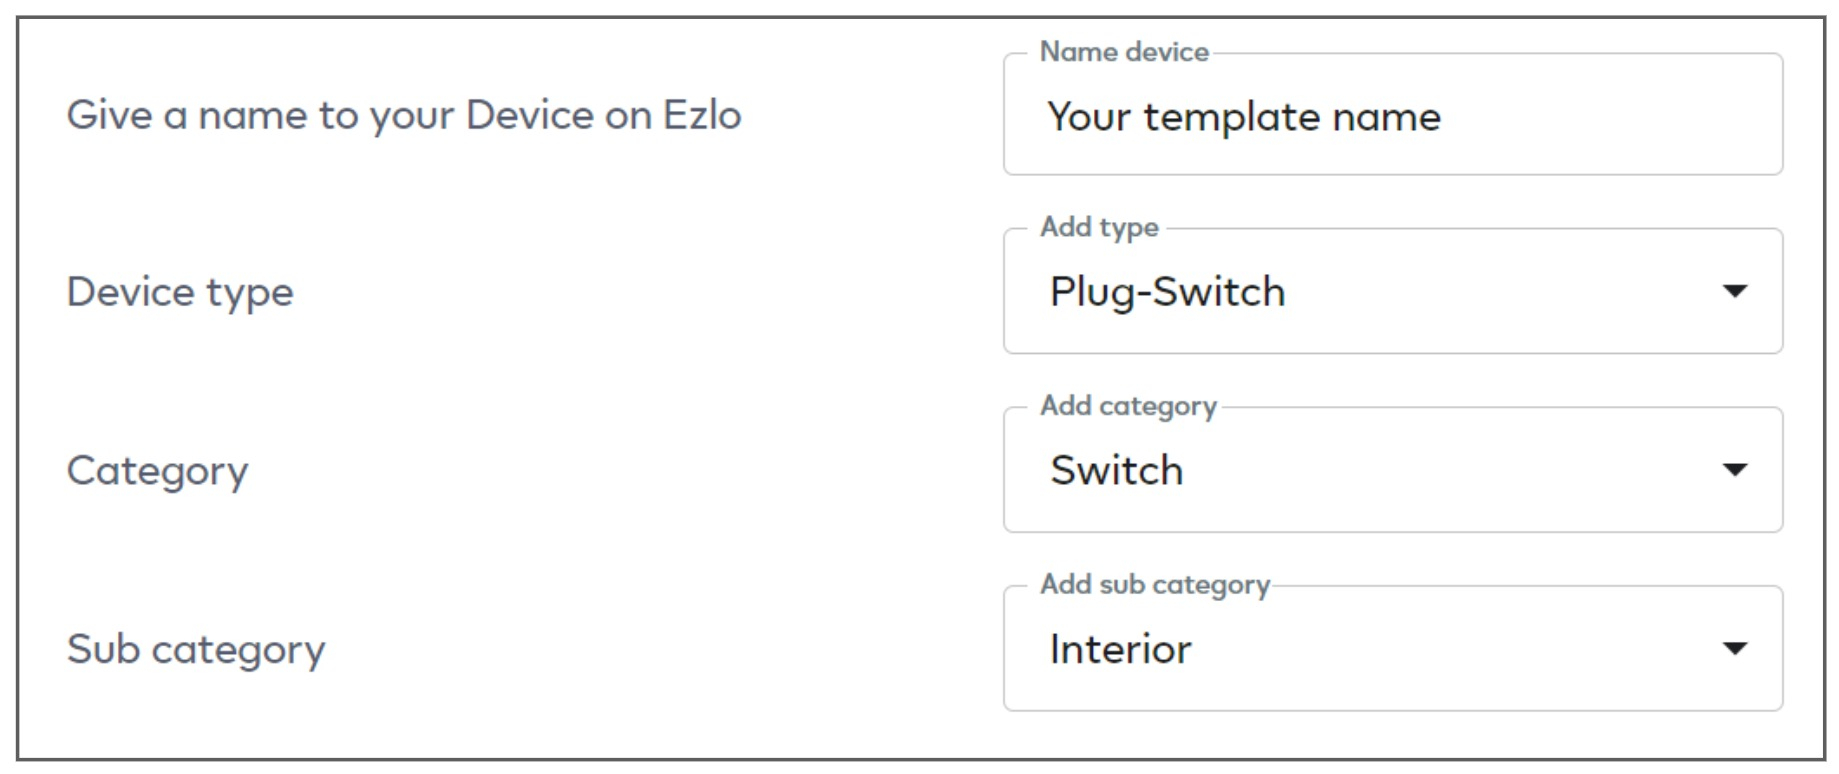Click the Name device field label
1839x774 pixels.
pyautogui.click(x=1122, y=52)
